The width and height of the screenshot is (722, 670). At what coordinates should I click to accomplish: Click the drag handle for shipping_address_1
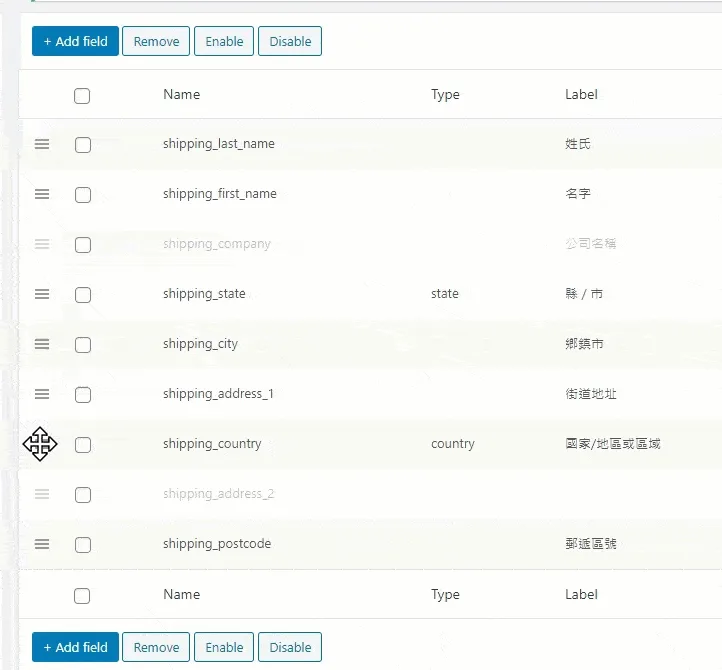tap(42, 394)
